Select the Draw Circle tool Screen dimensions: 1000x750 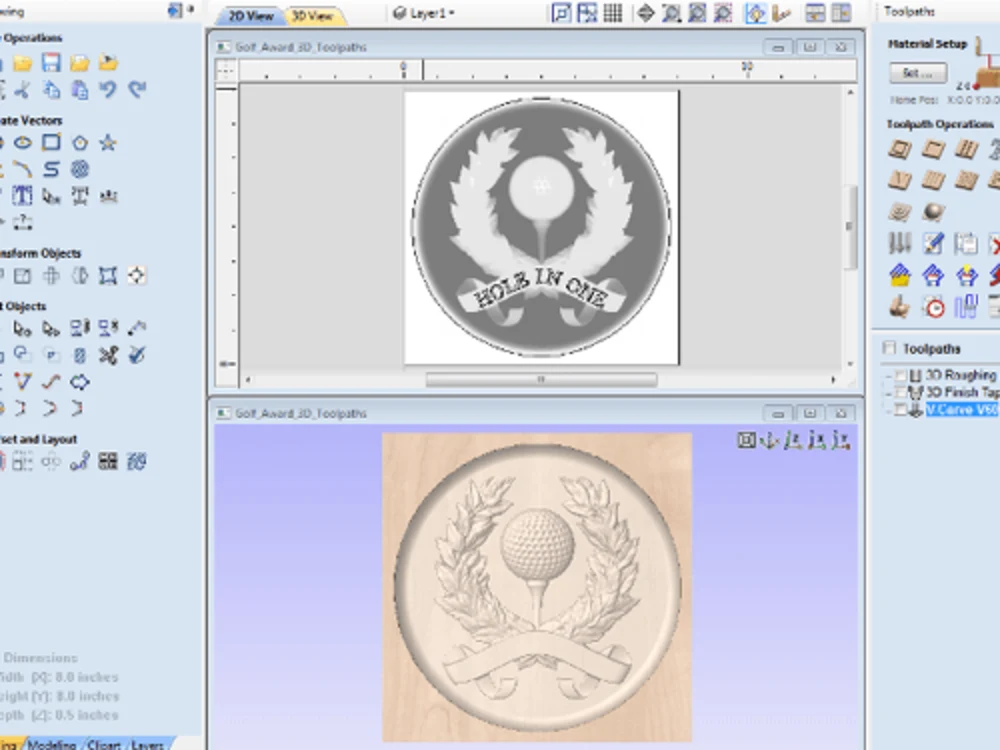[x=22, y=142]
